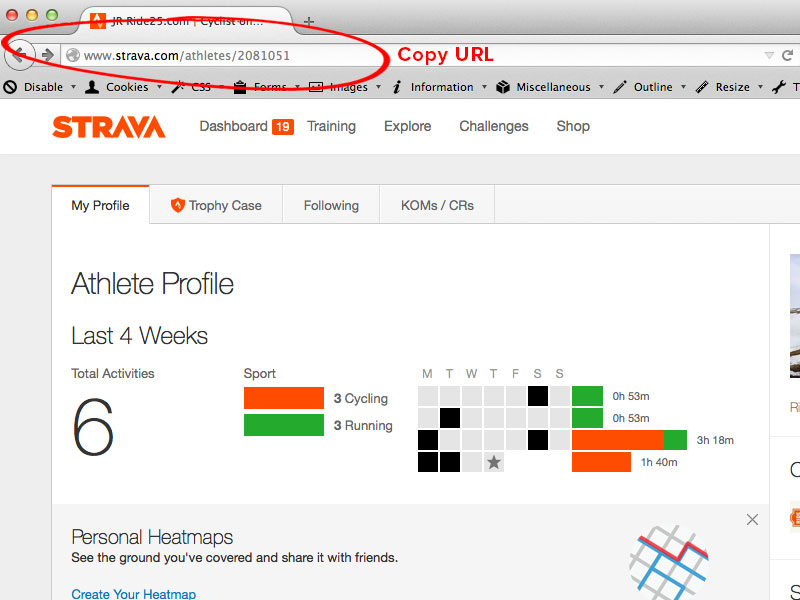Click the Information toolbar label
Viewport: 800px width, 600px height.
click(442, 87)
